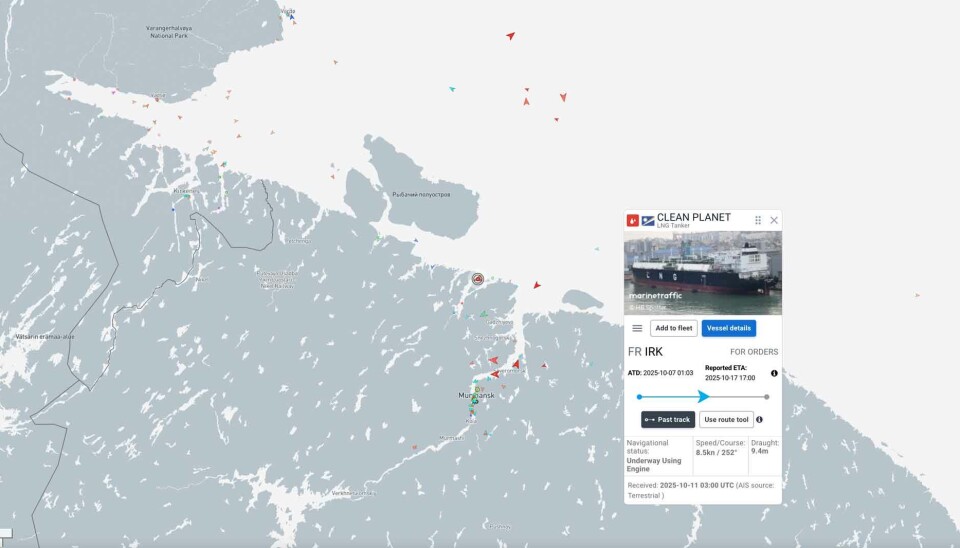960x548 pixels.
Task: Click the CLEAN PLANET vessel name title
Action: click(x=693, y=217)
